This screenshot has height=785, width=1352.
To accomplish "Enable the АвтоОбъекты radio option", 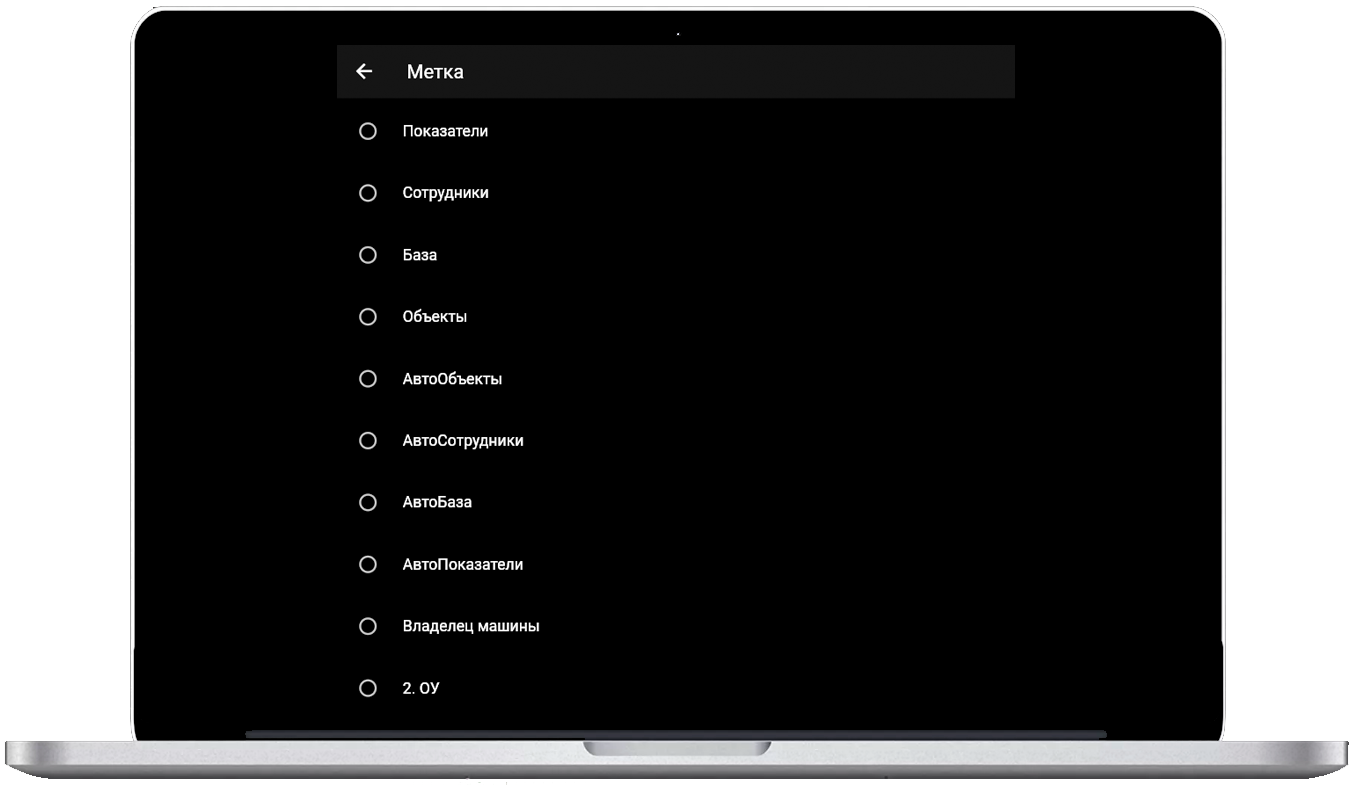I will 368,379.
